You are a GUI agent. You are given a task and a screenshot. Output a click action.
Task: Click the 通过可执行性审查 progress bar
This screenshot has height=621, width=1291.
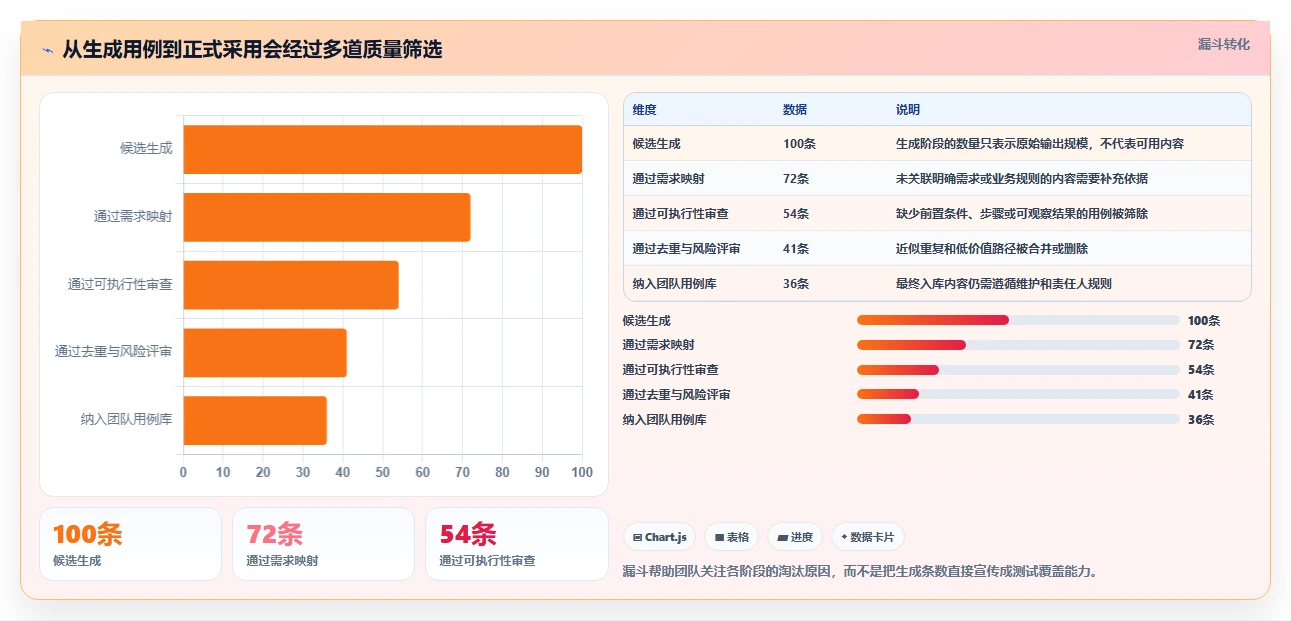[x=1018, y=370]
